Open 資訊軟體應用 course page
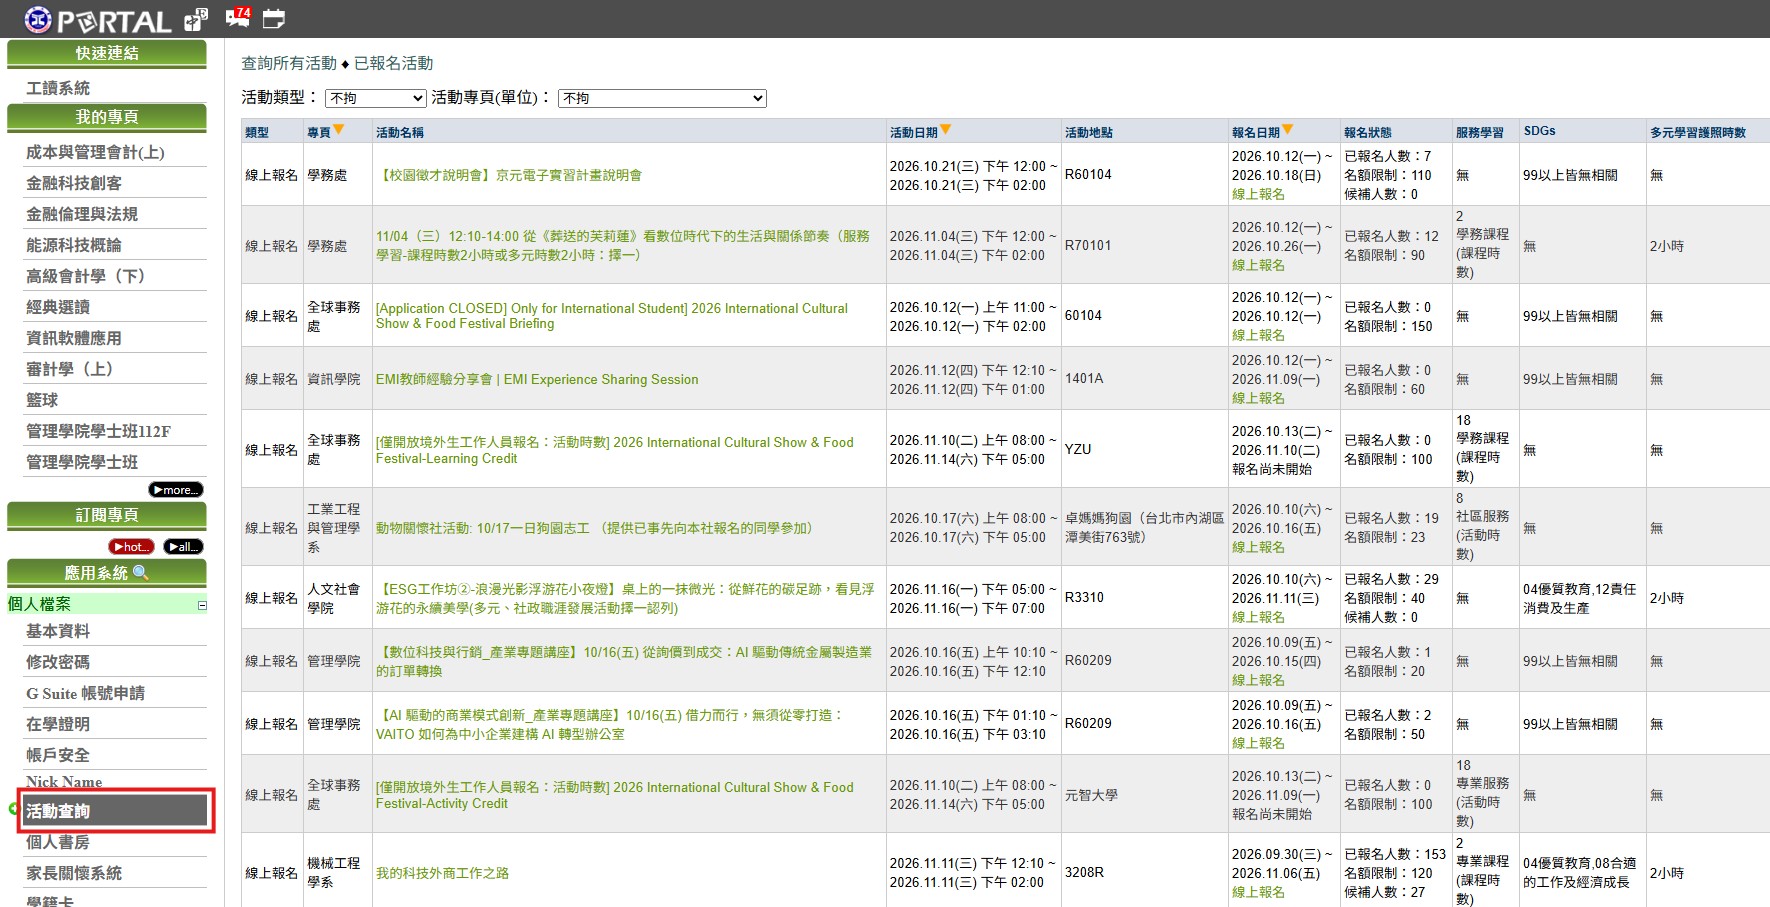 74,338
